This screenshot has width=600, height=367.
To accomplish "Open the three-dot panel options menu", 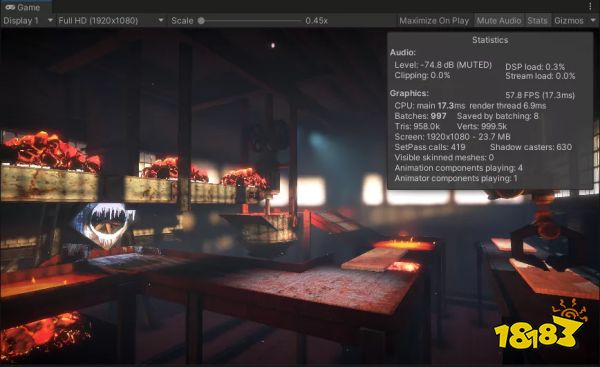I will 590,7.
